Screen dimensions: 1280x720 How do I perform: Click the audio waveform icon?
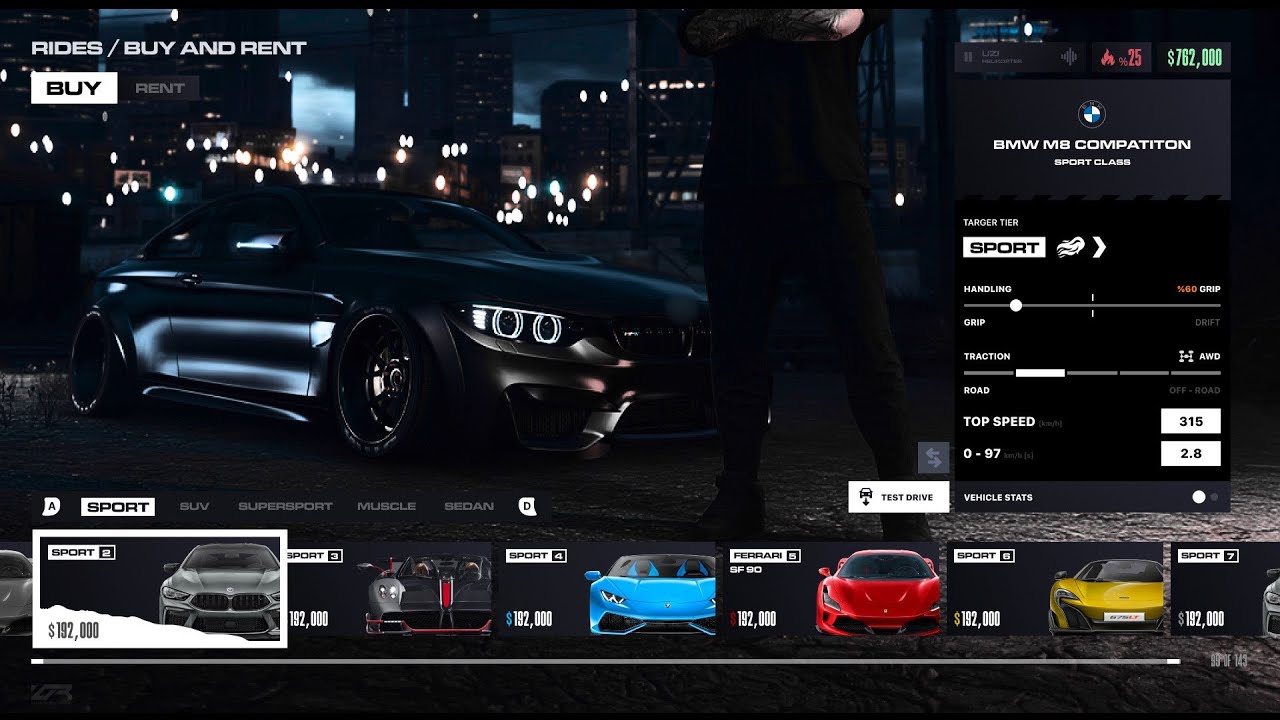coord(1069,57)
